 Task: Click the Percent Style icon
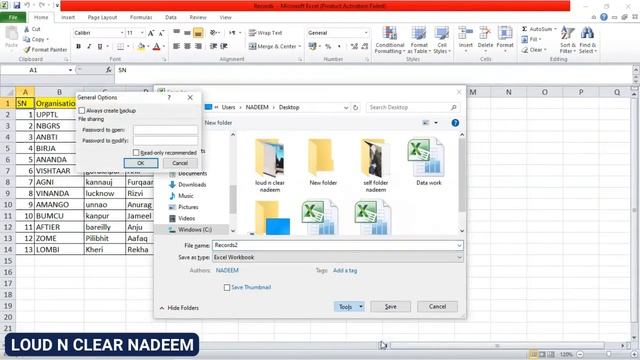coord(328,47)
